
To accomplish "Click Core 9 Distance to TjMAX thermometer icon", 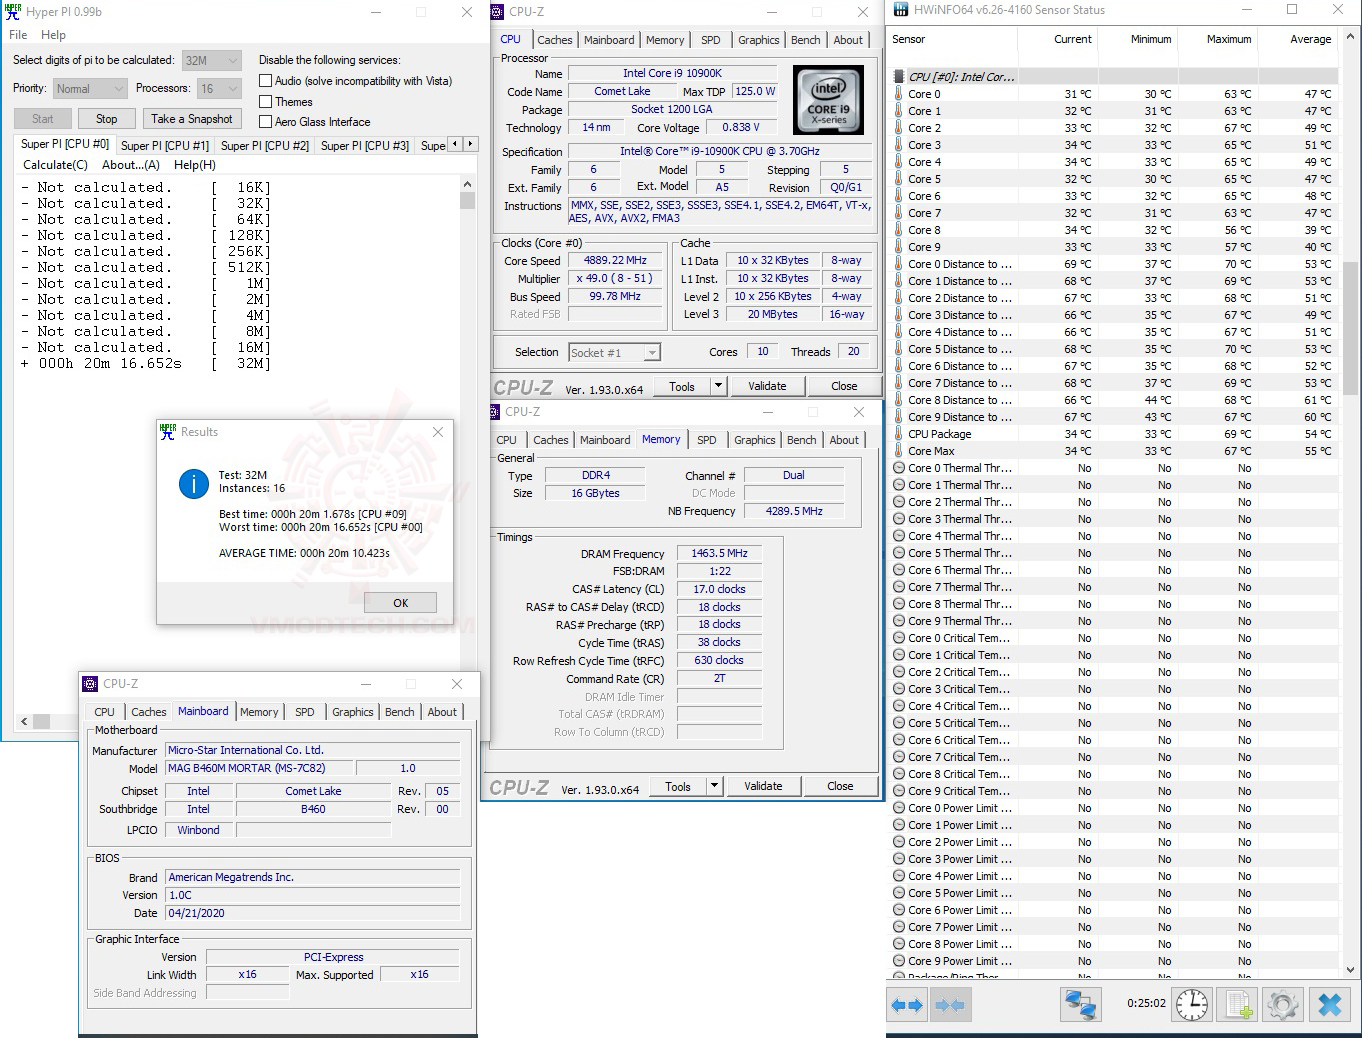I will coord(899,417).
